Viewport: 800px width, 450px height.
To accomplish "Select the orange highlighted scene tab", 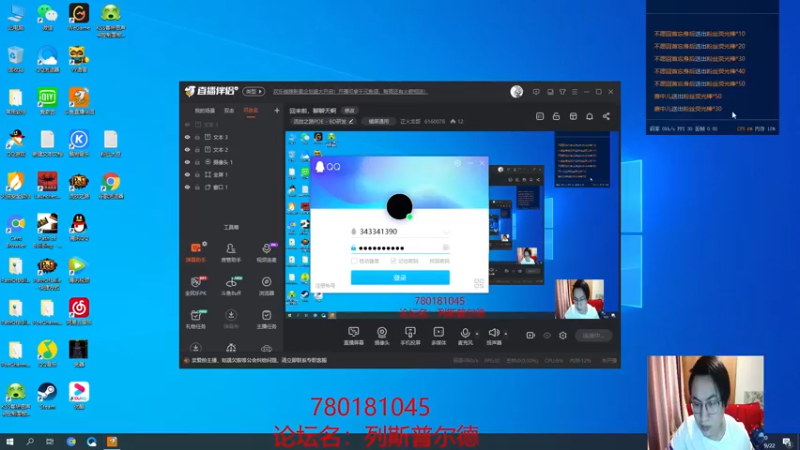I will (251, 110).
